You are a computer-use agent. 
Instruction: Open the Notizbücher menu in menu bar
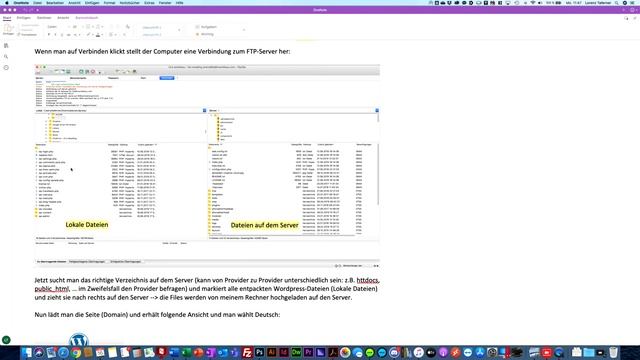(x=130, y=3)
